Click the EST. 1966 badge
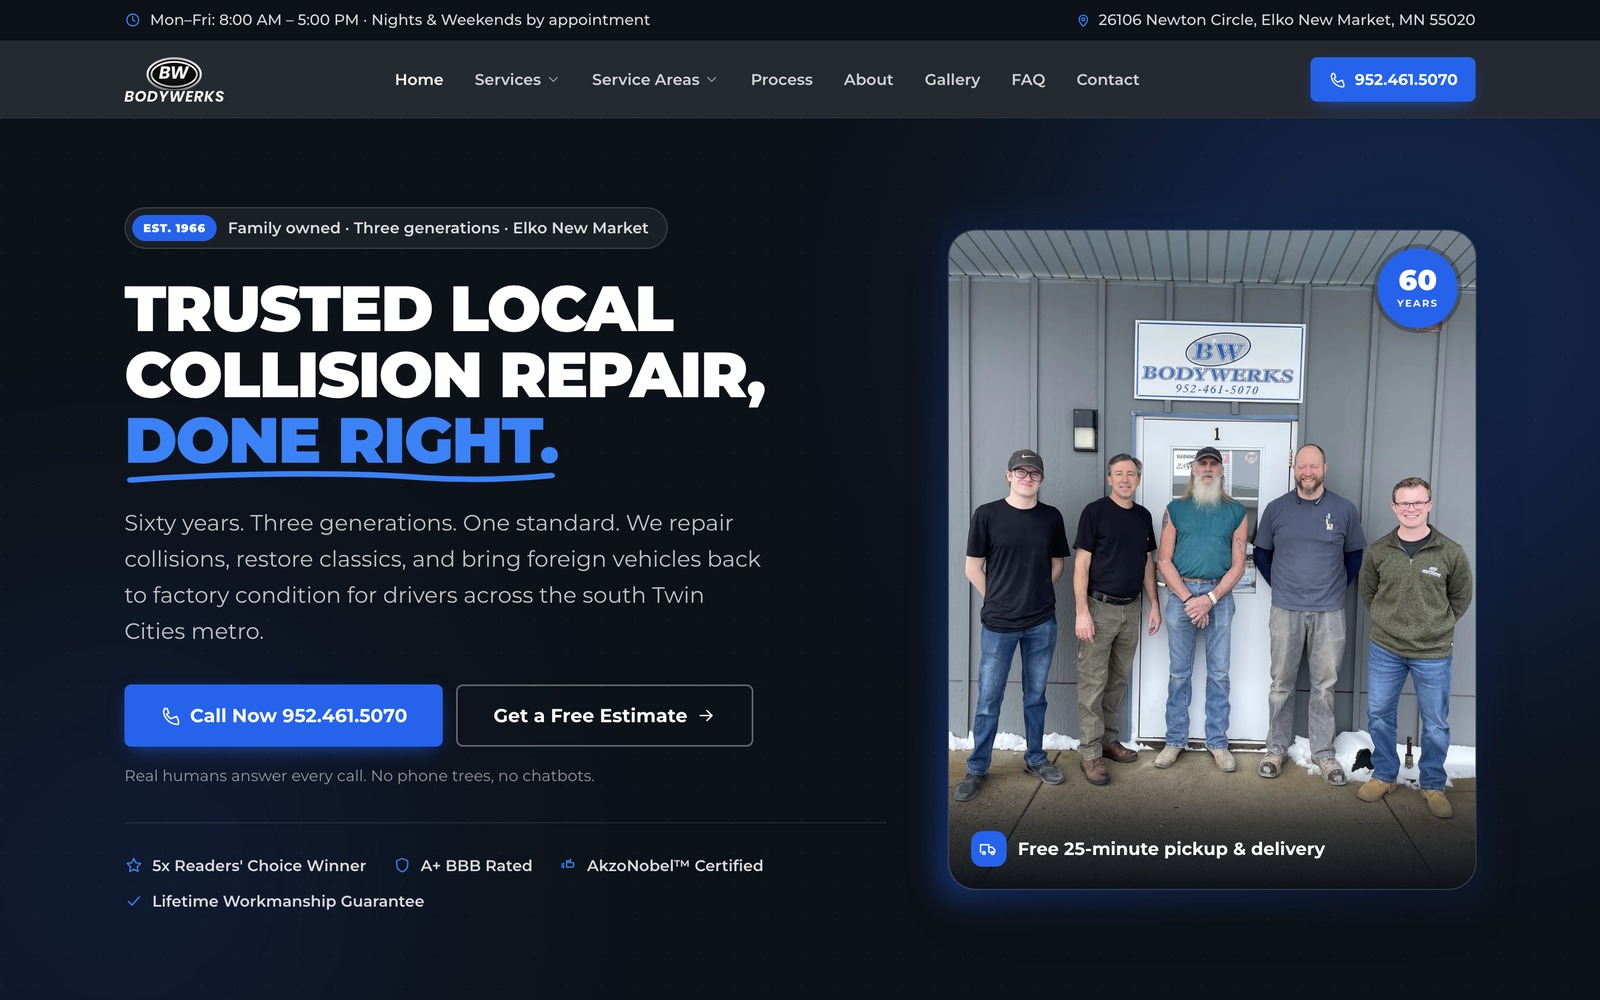Screen dimensions: 1600x1000 [174, 228]
